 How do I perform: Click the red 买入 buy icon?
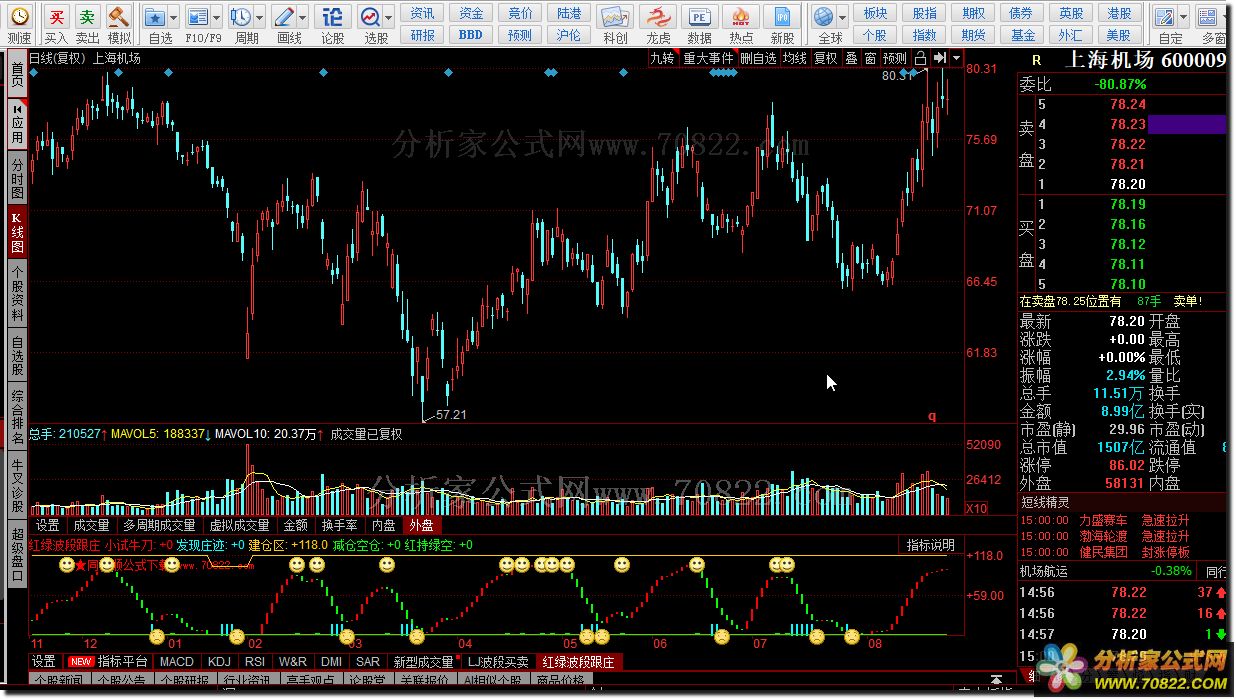click(x=57, y=17)
